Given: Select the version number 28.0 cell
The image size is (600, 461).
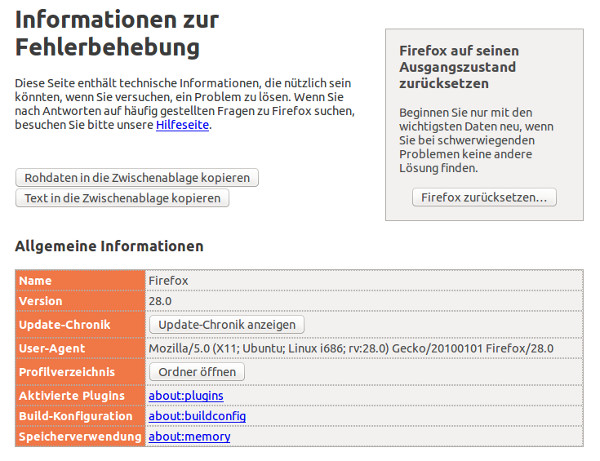Looking at the screenshot, I should [x=161, y=301].
